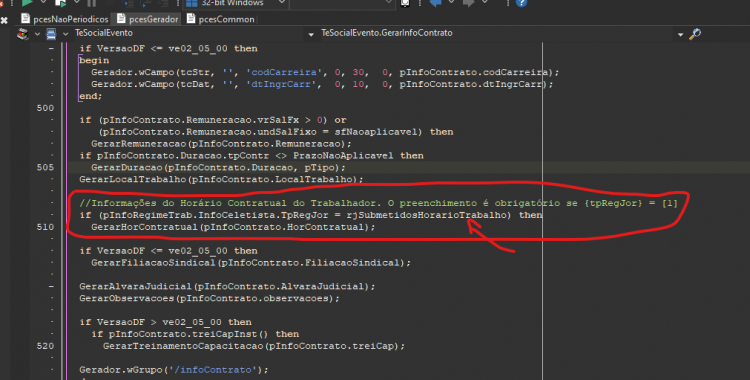Click the 'begin' keyword line
The width and height of the screenshot is (750, 380).
[x=94, y=60]
